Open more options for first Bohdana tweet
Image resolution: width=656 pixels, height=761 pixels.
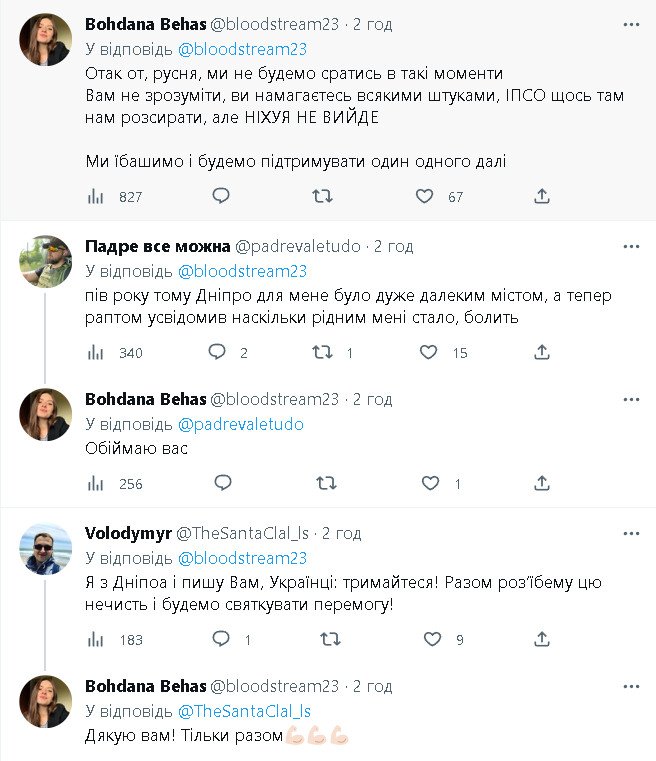click(631, 23)
